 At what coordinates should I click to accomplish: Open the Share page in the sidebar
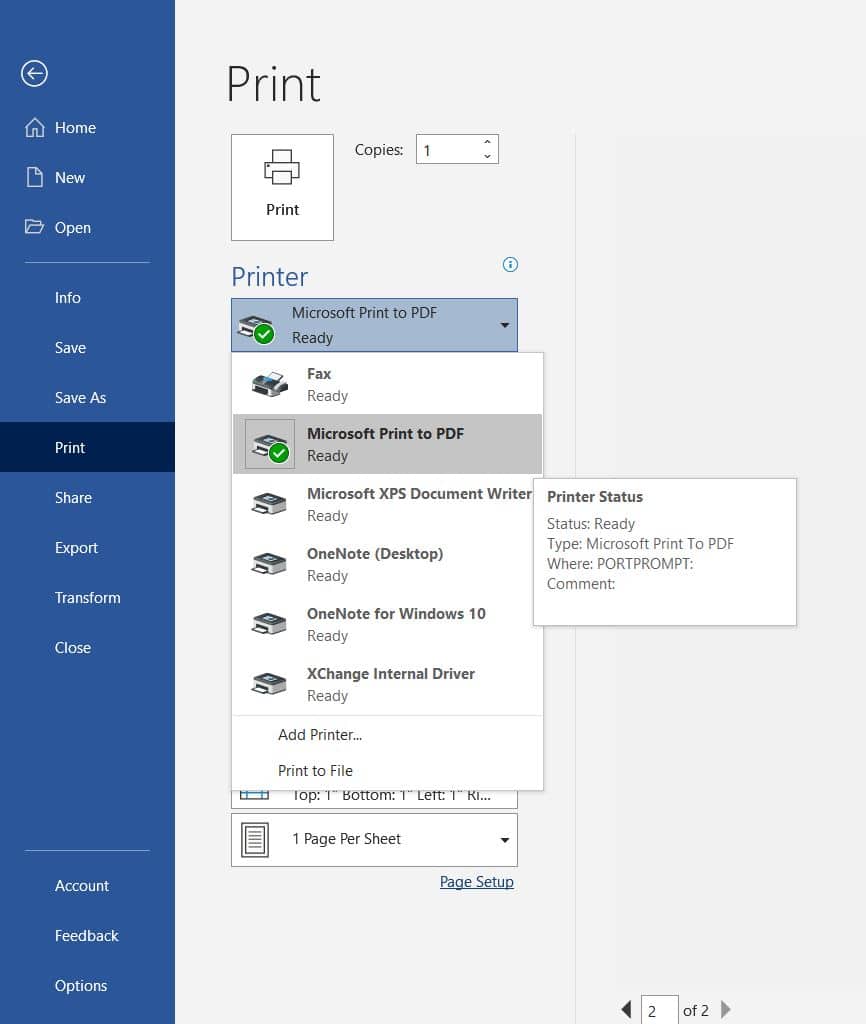tap(88, 498)
